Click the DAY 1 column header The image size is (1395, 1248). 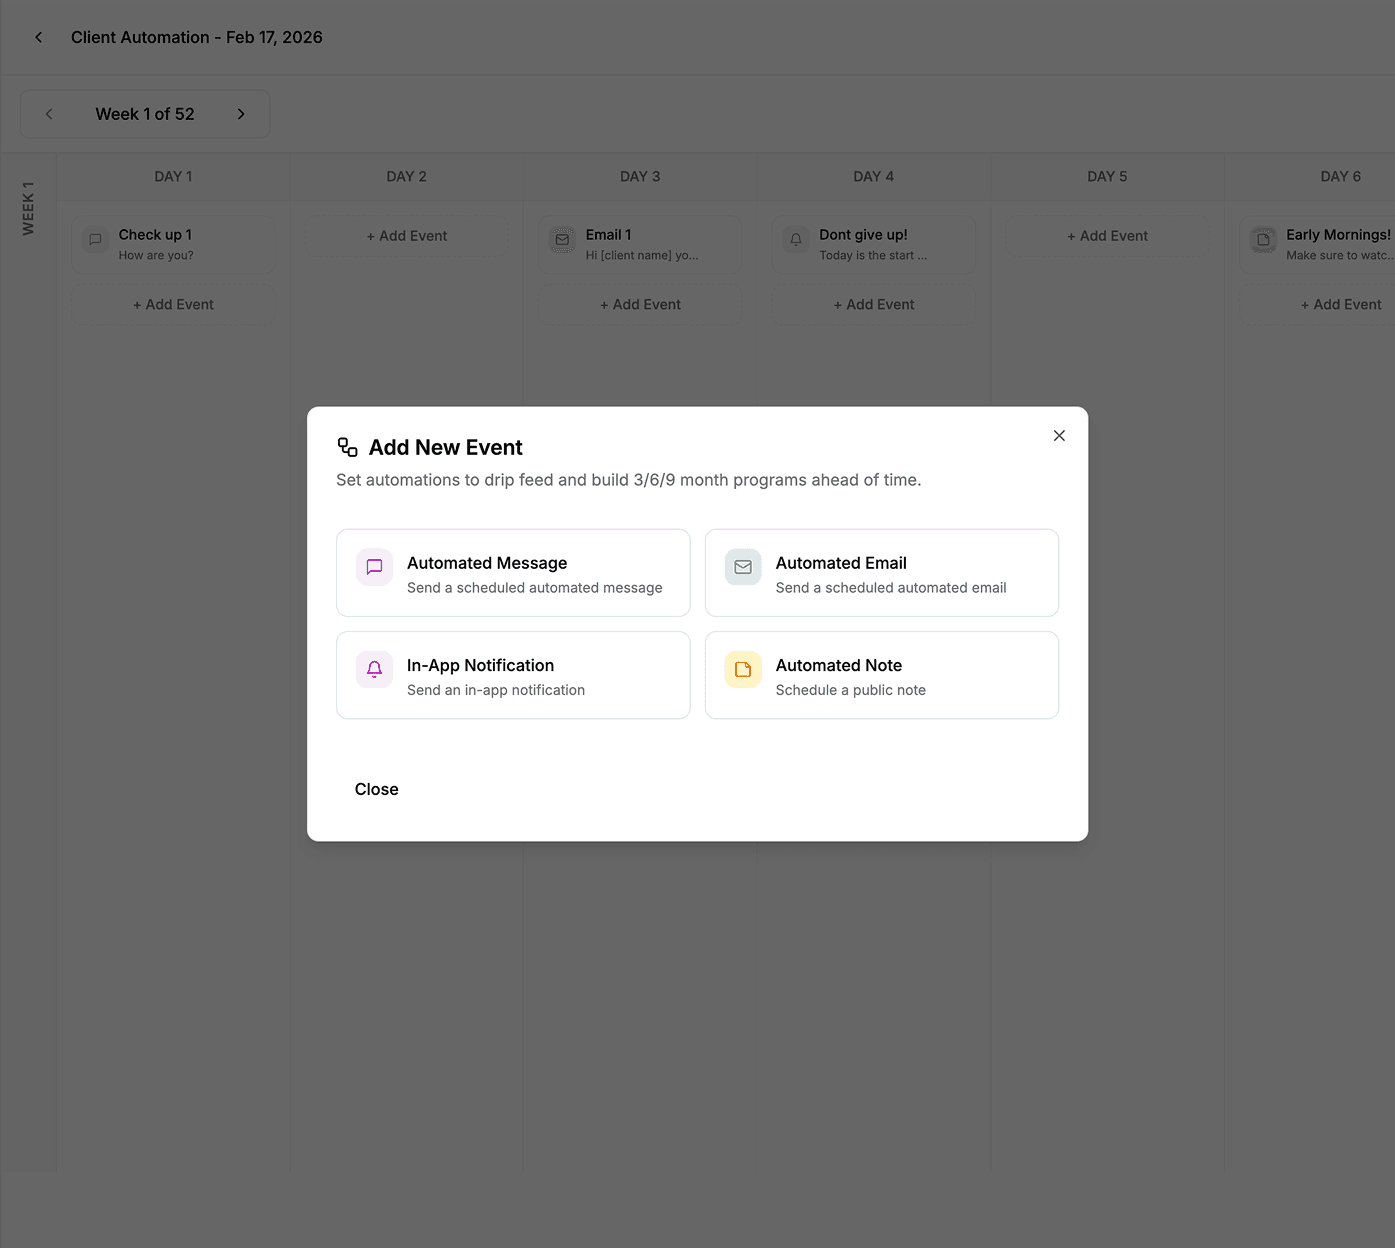[173, 176]
